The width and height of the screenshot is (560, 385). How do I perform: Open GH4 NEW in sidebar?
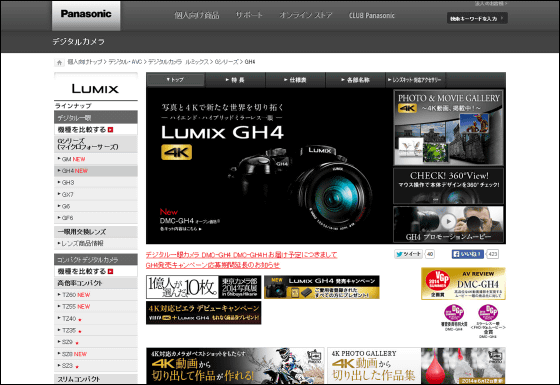tap(95, 171)
